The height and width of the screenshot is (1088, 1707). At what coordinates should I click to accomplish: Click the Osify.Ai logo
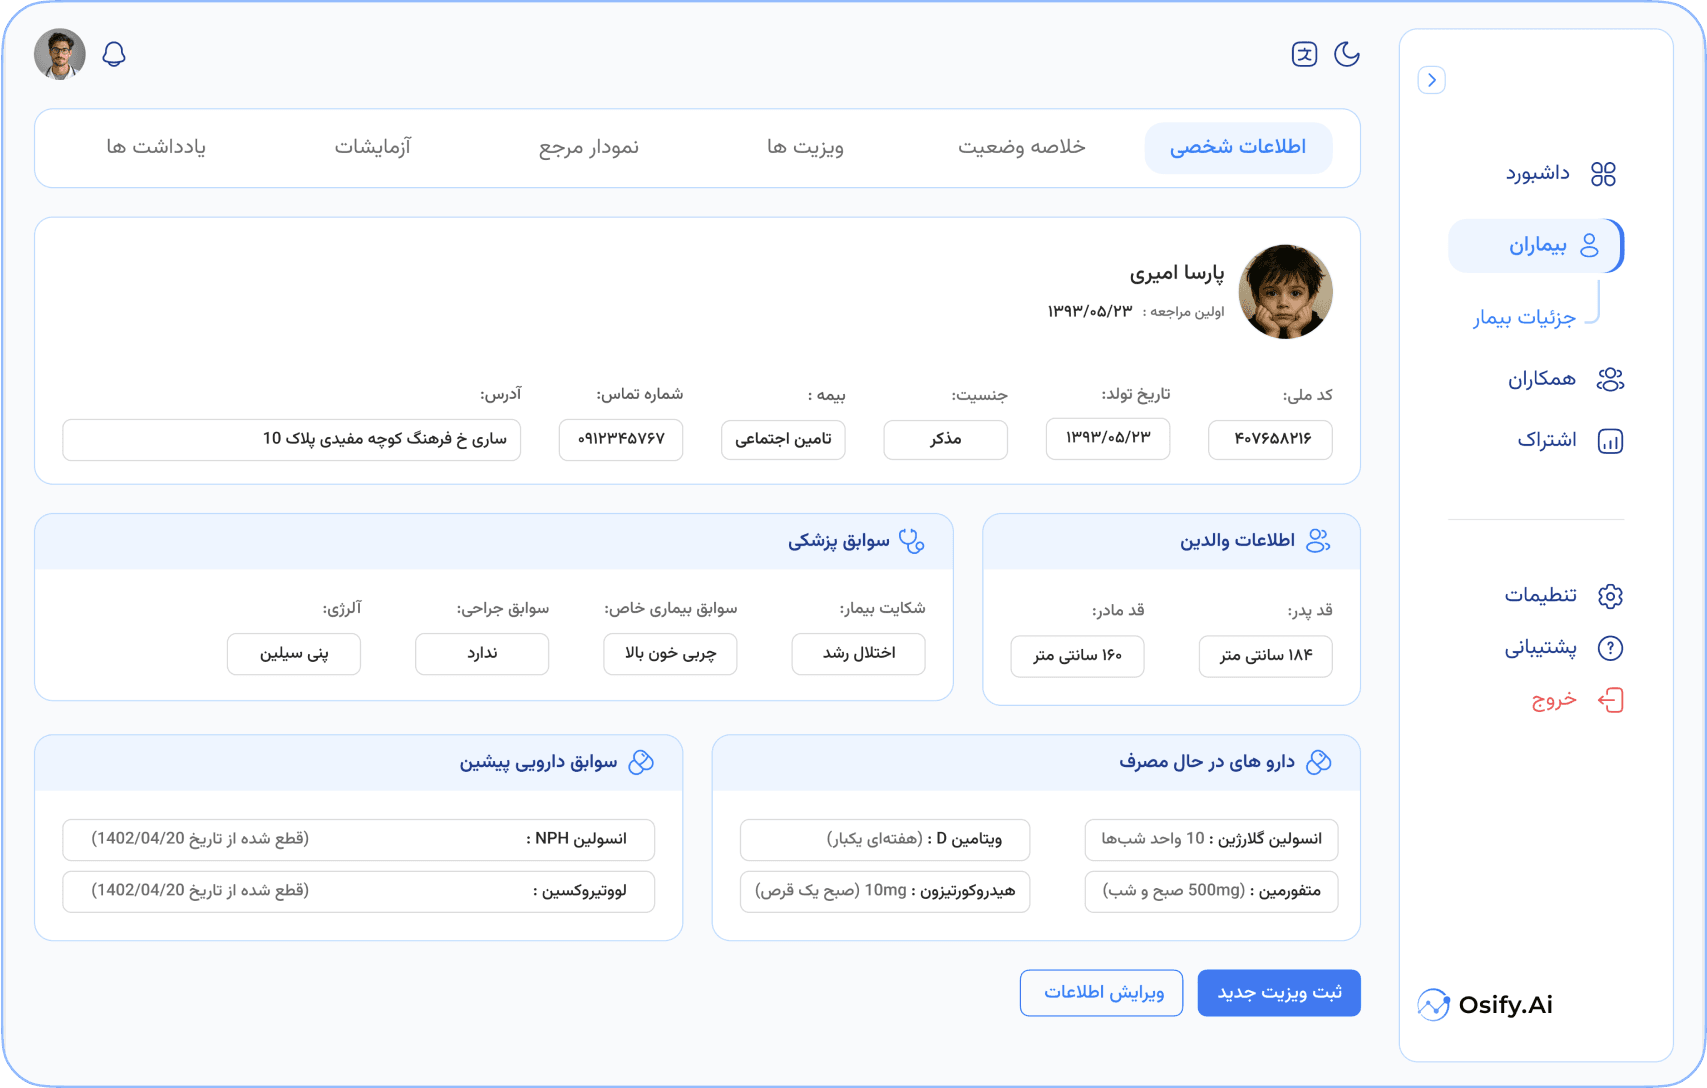click(x=1484, y=1005)
